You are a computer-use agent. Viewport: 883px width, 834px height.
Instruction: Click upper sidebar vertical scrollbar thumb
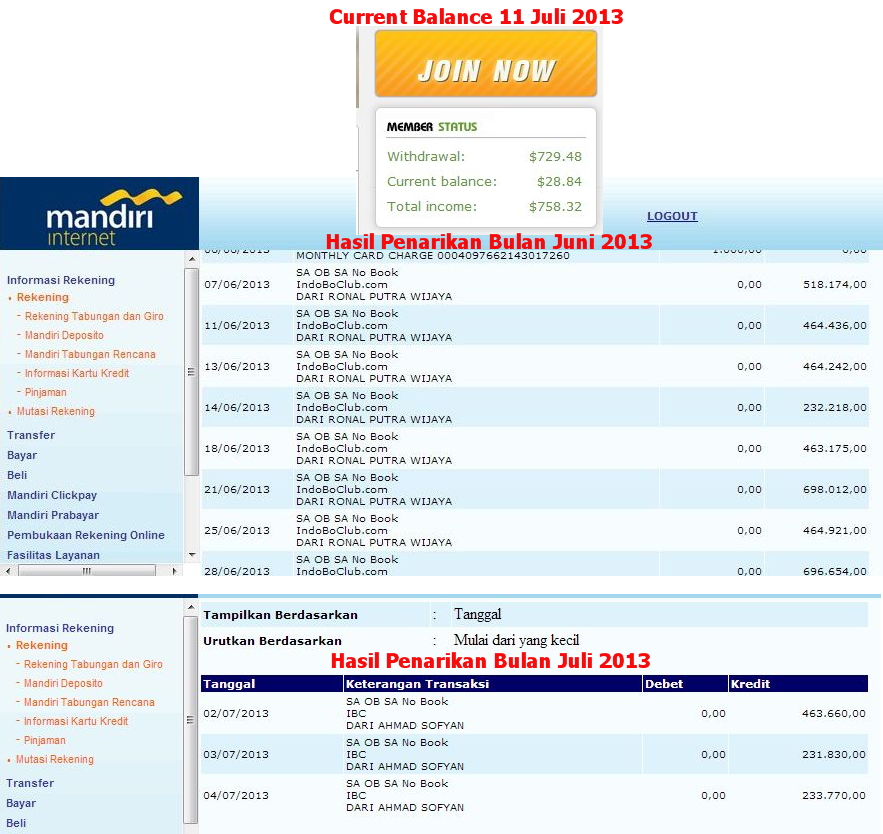tap(191, 372)
